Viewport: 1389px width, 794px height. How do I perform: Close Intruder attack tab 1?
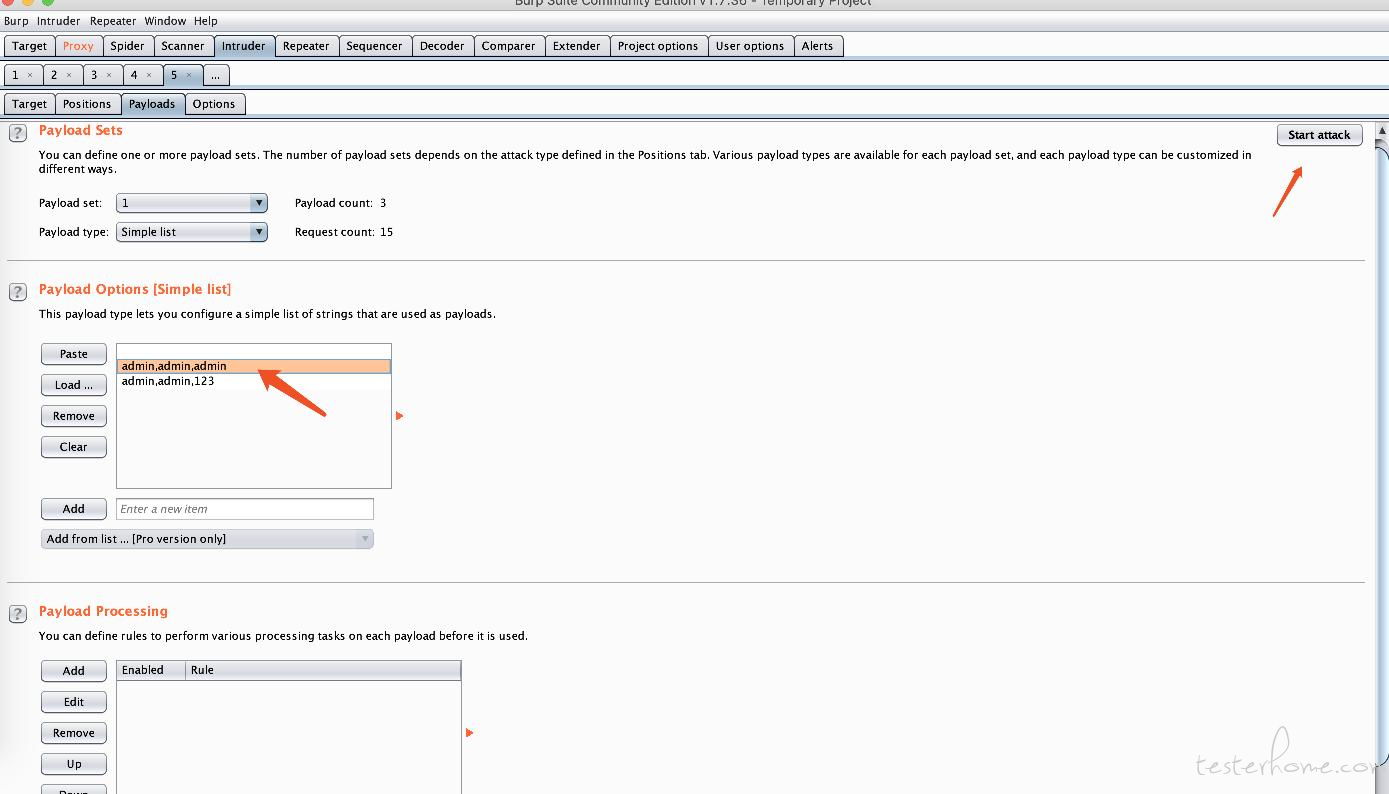[x=30, y=75]
